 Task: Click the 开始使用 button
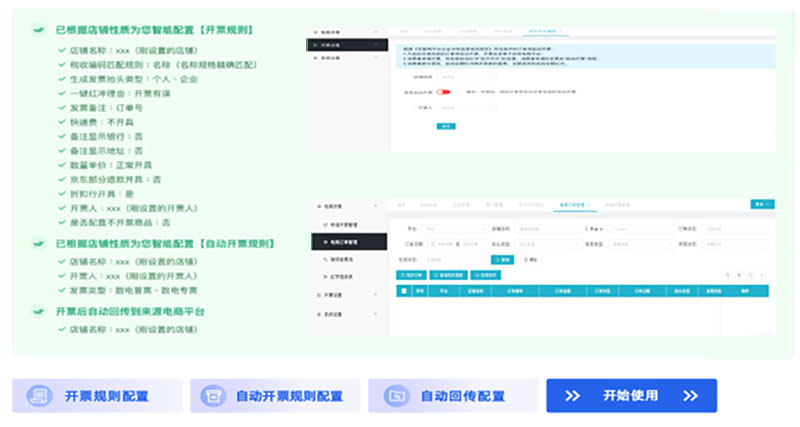pyautogui.click(x=631, y=396)
